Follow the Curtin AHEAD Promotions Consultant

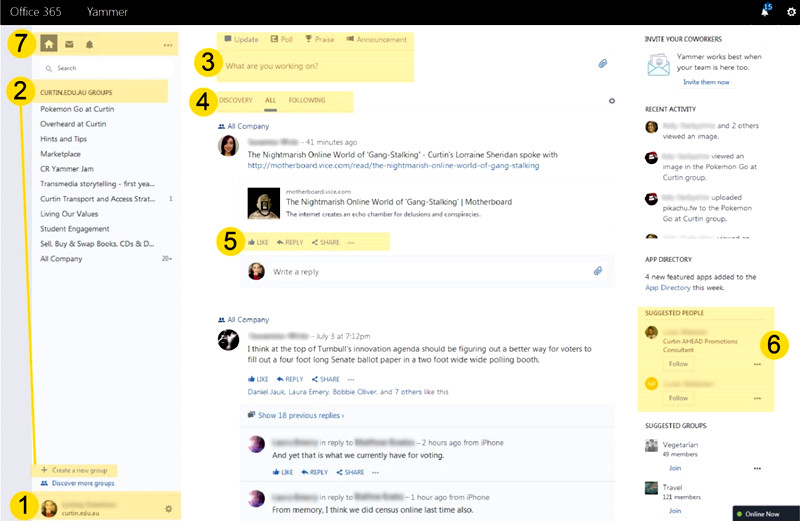pyautogui.click(x=678, y=364)
